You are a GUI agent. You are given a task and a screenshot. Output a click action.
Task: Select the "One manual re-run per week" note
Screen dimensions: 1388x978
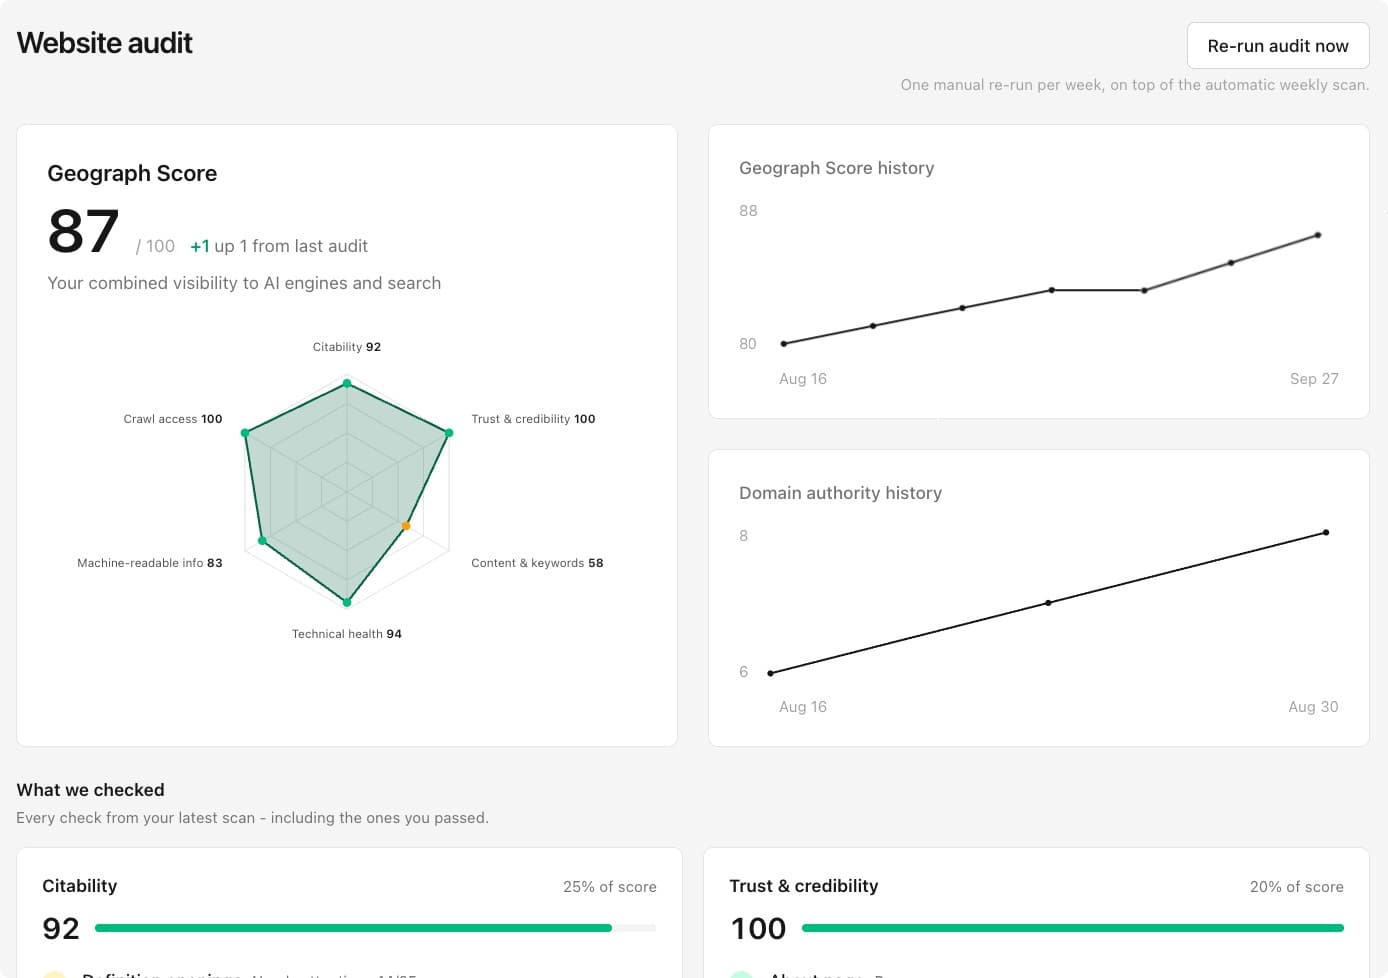click(x=1135, y=85)
